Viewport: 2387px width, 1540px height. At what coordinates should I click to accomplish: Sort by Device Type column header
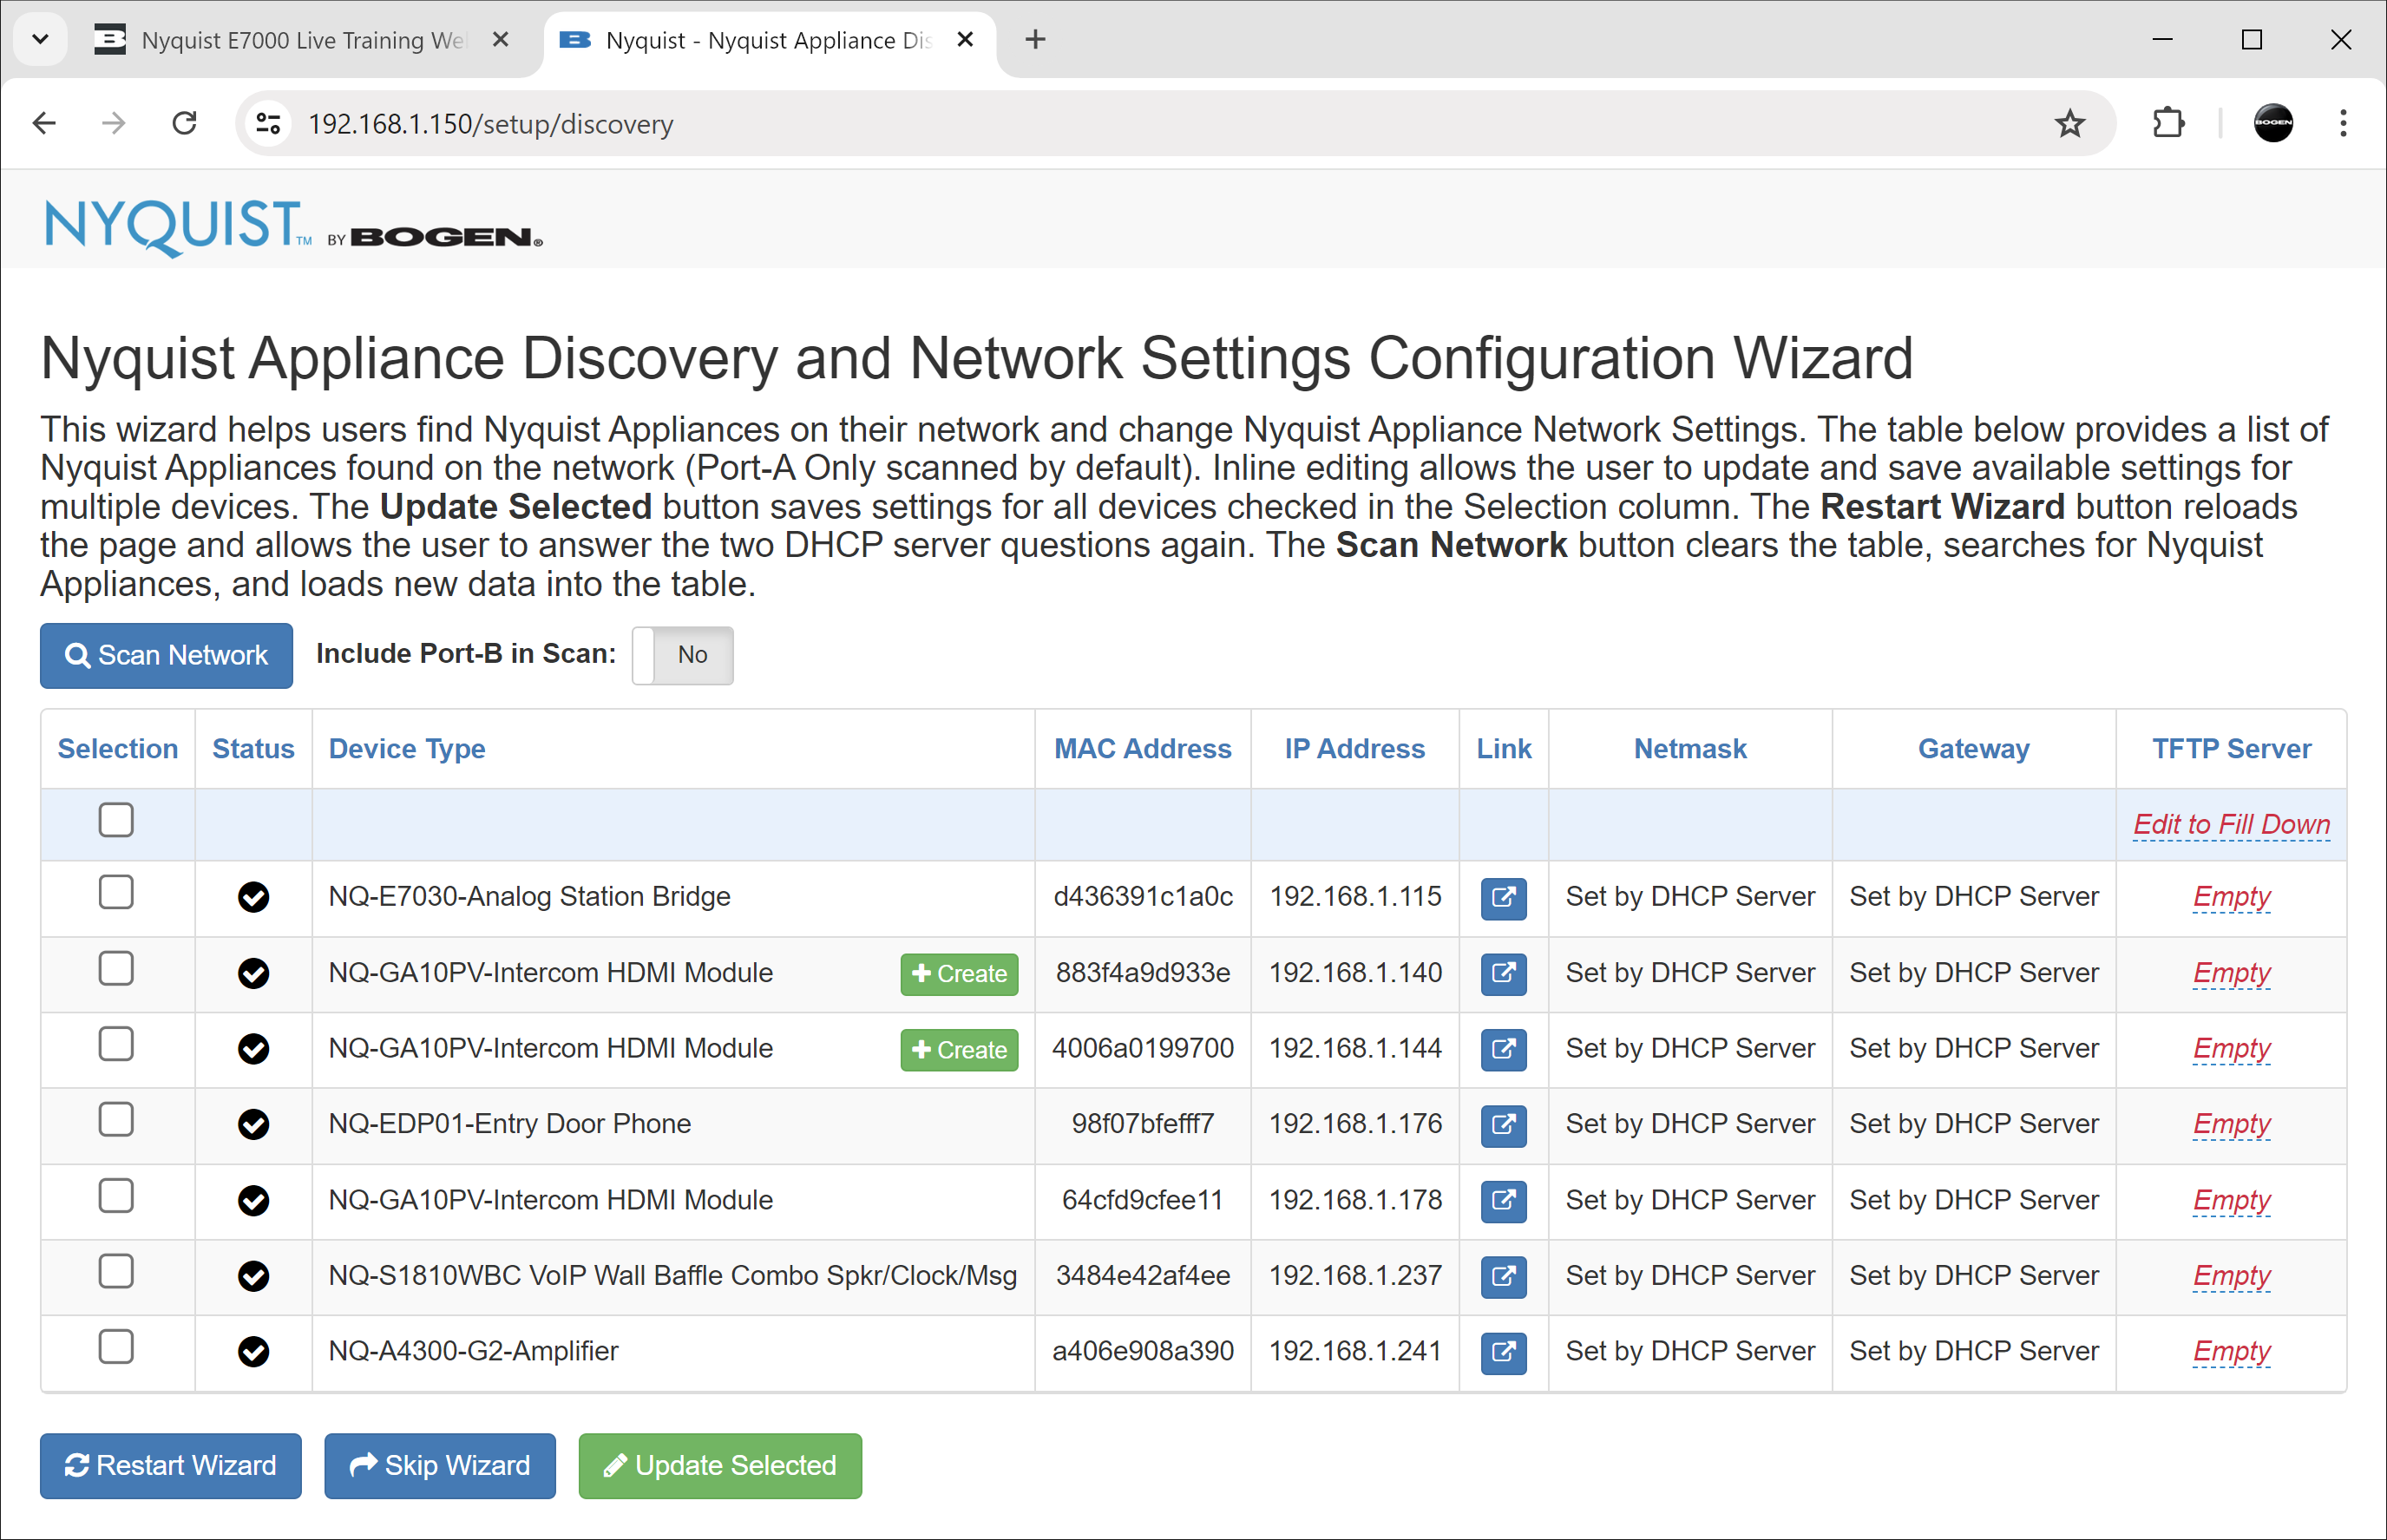406,749
